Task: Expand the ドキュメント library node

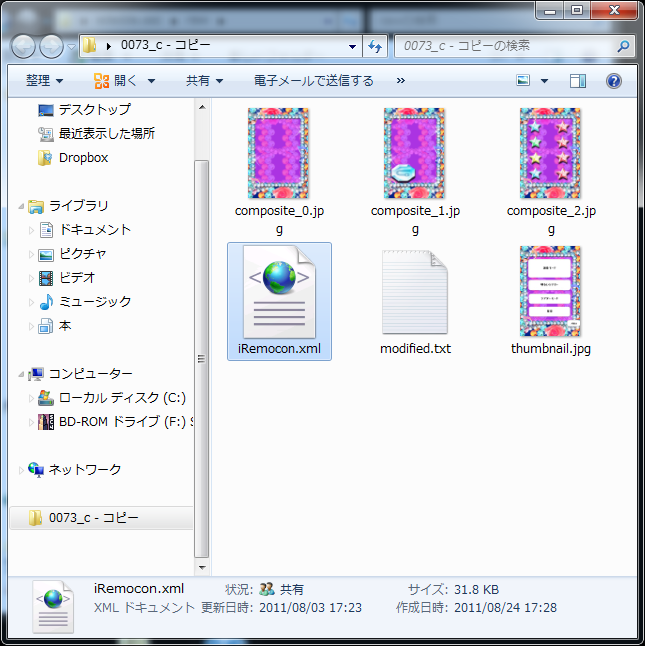Action: (31, 230)
